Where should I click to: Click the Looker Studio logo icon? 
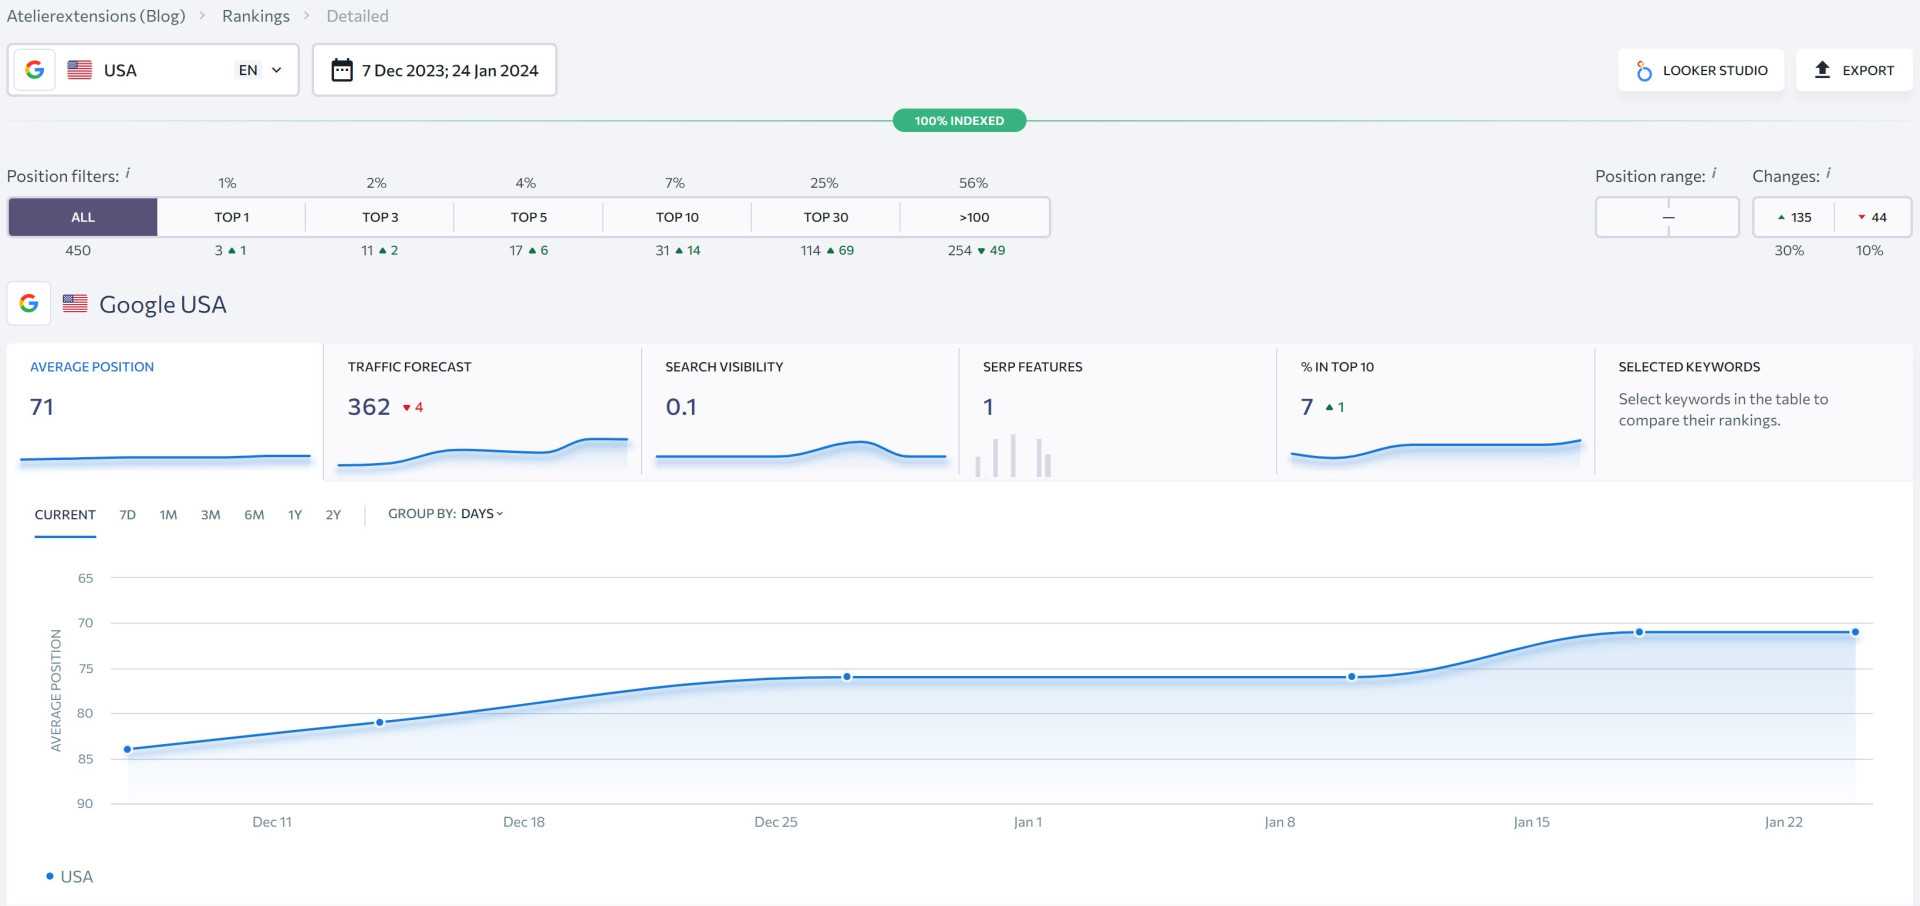1644,71
